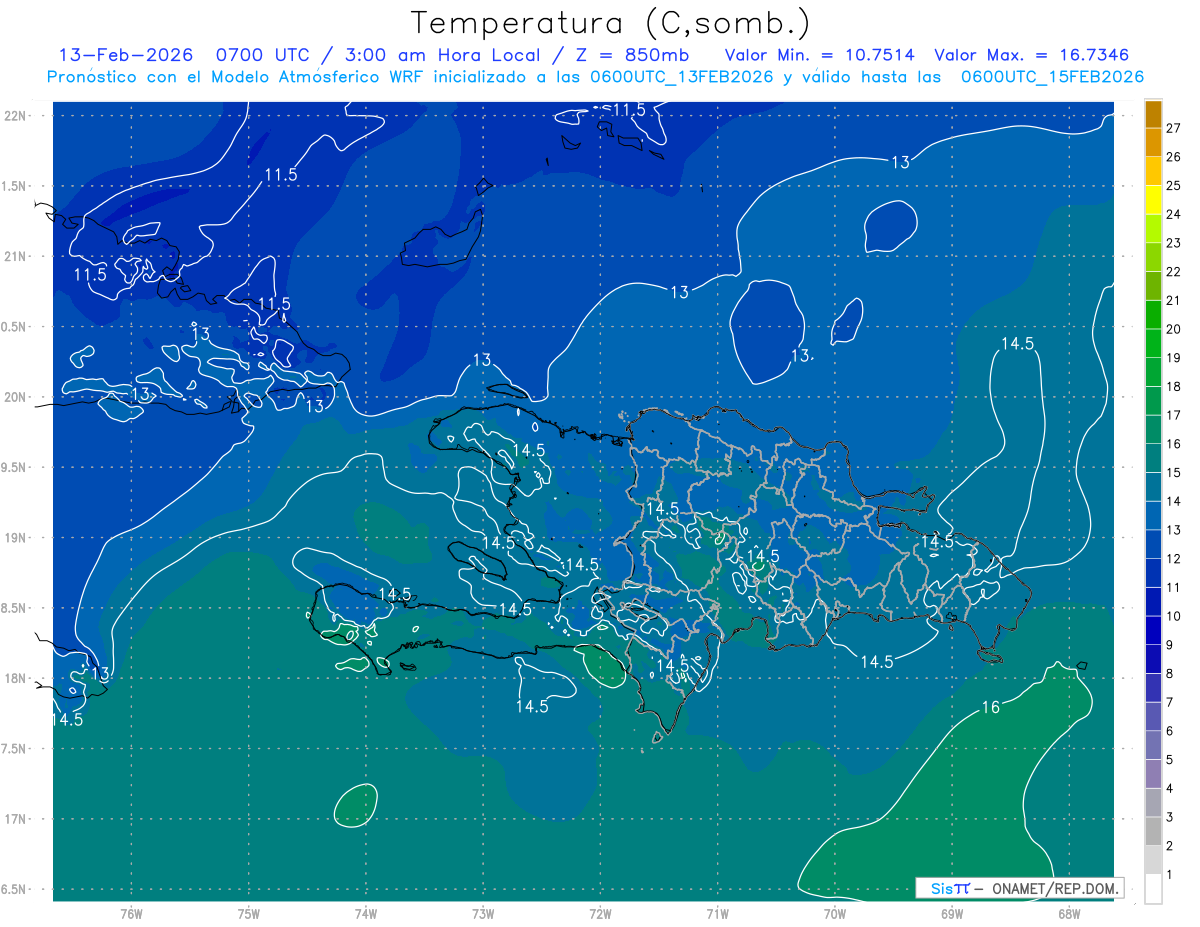Viewport: 1200px width, 927px height.
Task: Select the valid-until stamp "0600UTC_15FEB2026"
Action: click(1052, 77)
